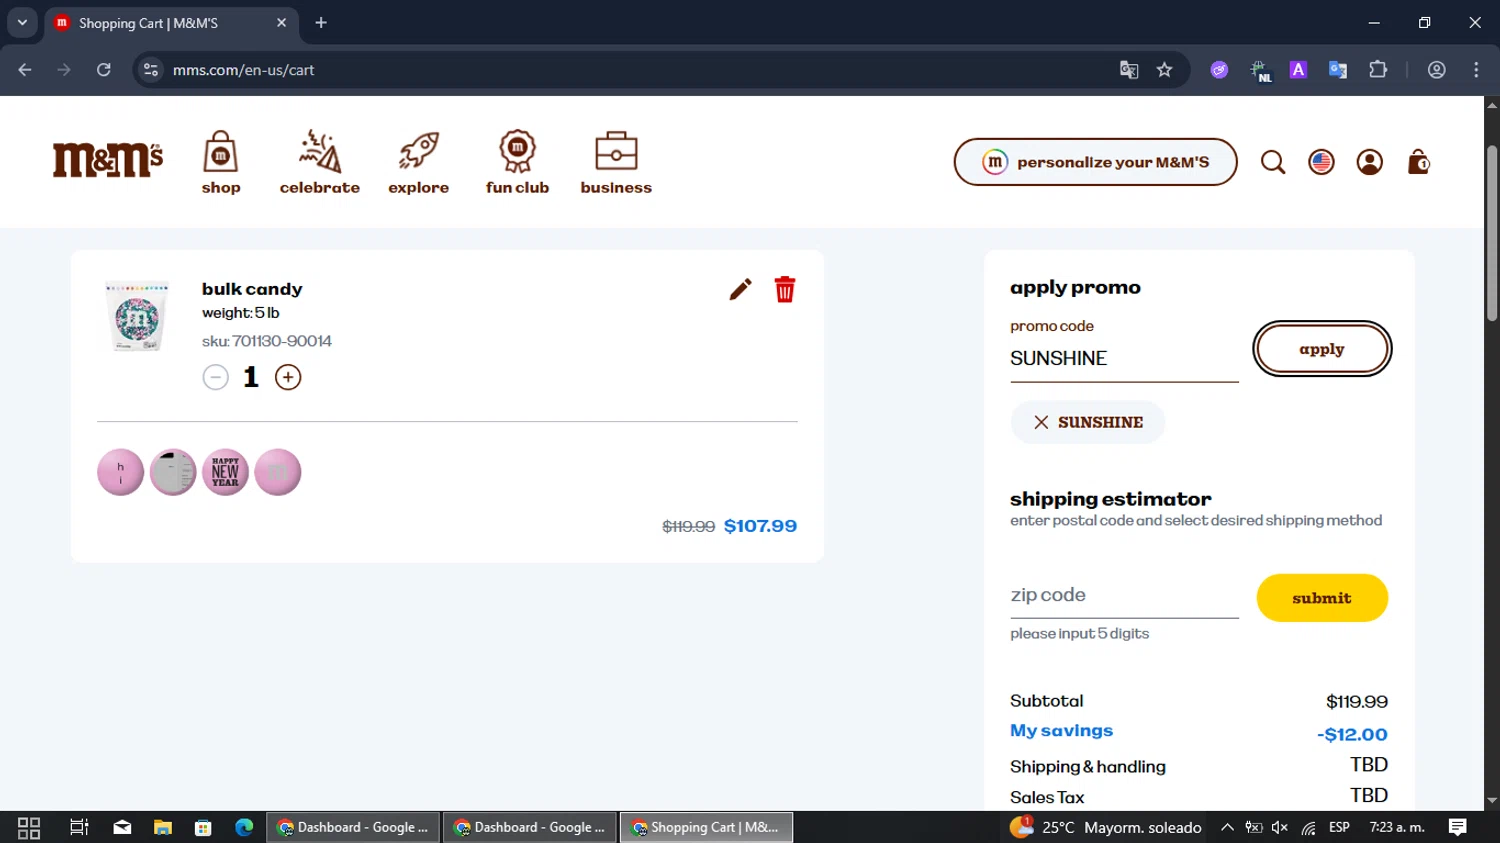Remove the applied SUNSHINE promo chip

click(1041, 422)
